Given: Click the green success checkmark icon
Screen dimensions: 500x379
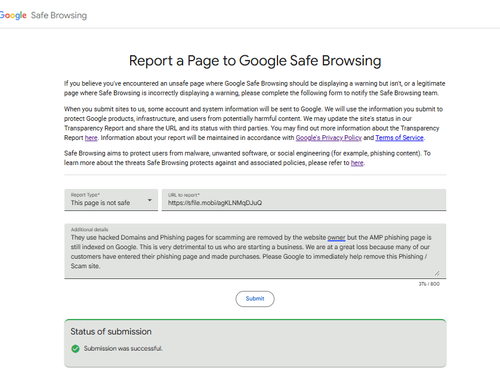Looking at the screenshot, I should (75, 349).
